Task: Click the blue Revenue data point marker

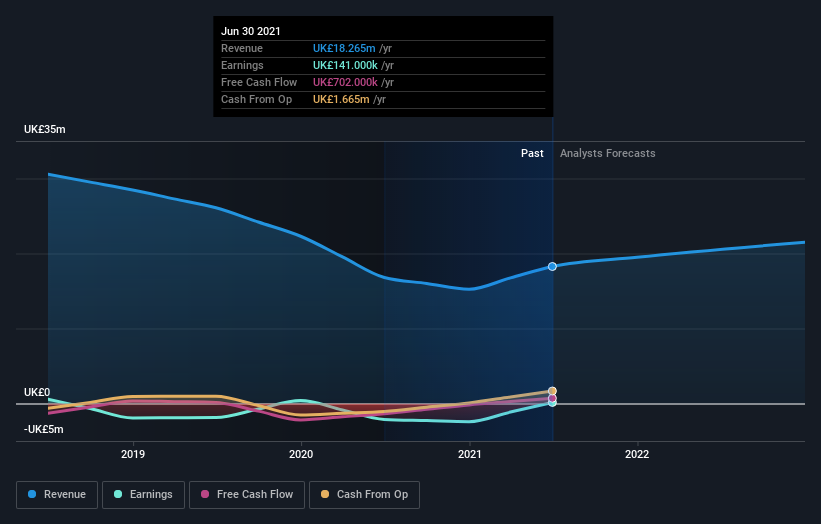Action: (552, 266)
